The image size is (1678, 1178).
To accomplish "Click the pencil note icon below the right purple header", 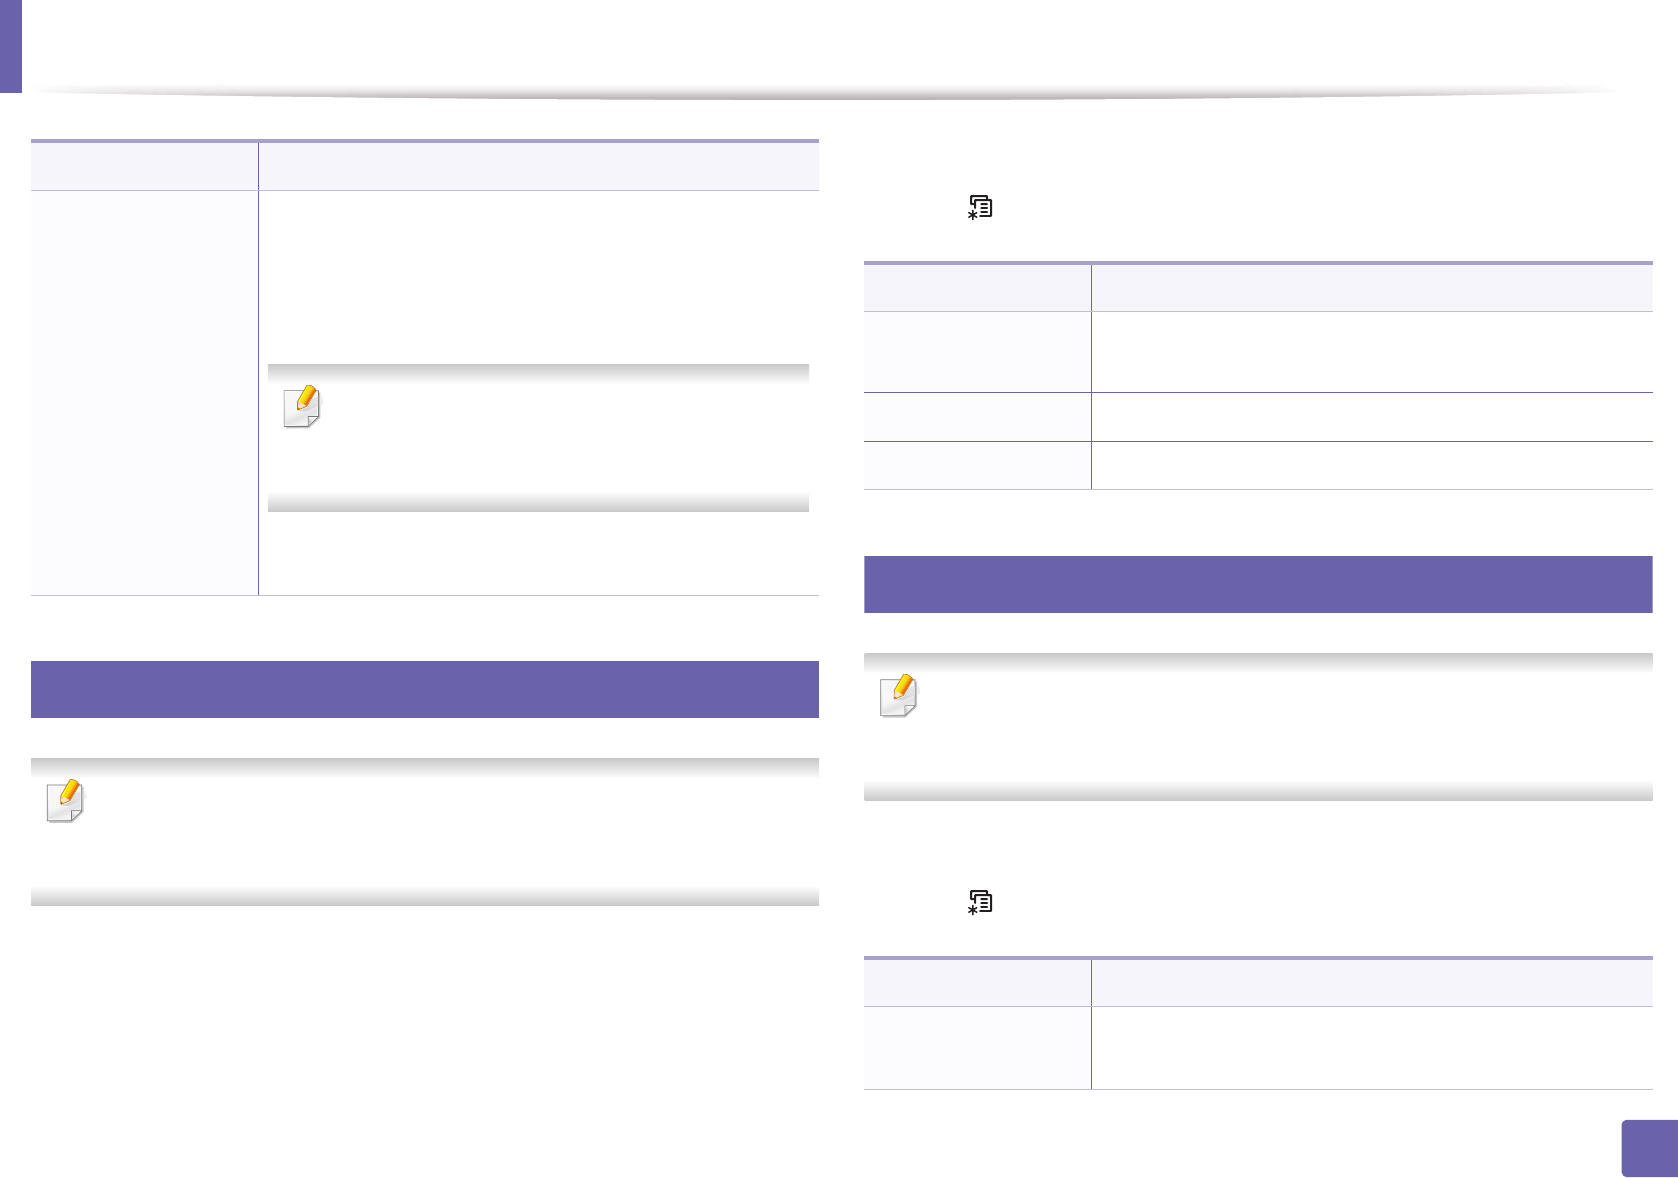I will [x=898, y=696].
